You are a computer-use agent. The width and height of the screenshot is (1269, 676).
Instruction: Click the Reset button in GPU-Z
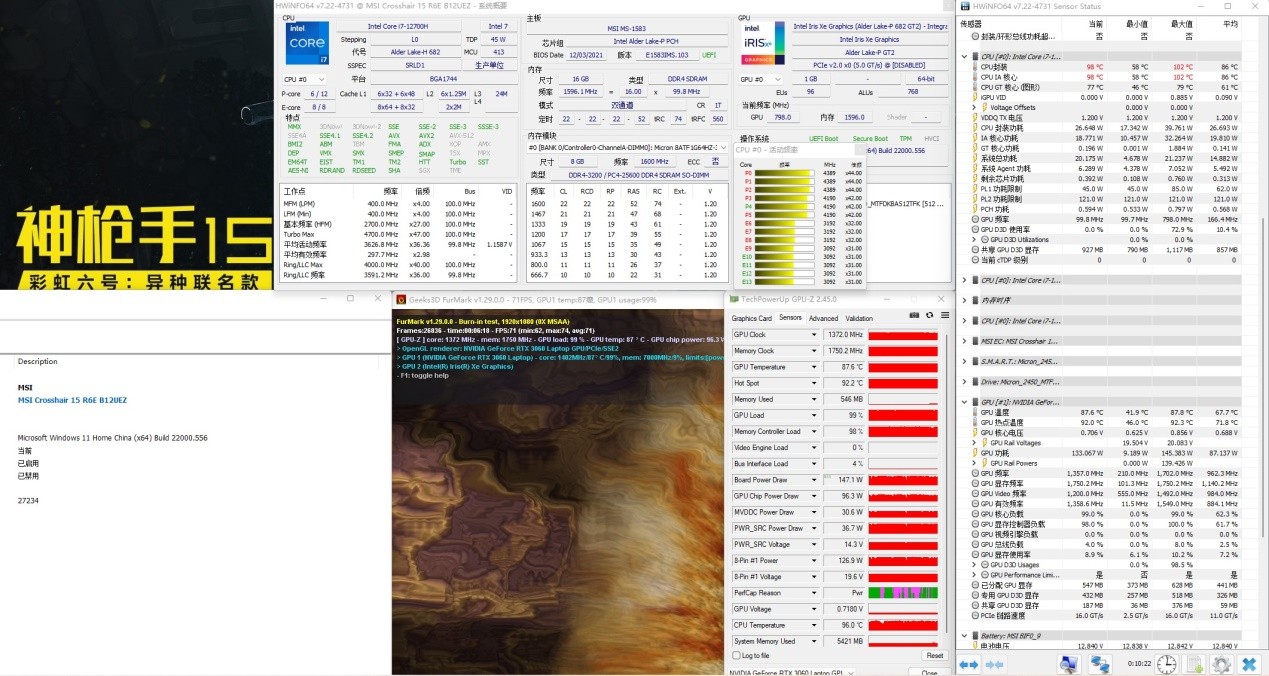[x=934, y=656]
